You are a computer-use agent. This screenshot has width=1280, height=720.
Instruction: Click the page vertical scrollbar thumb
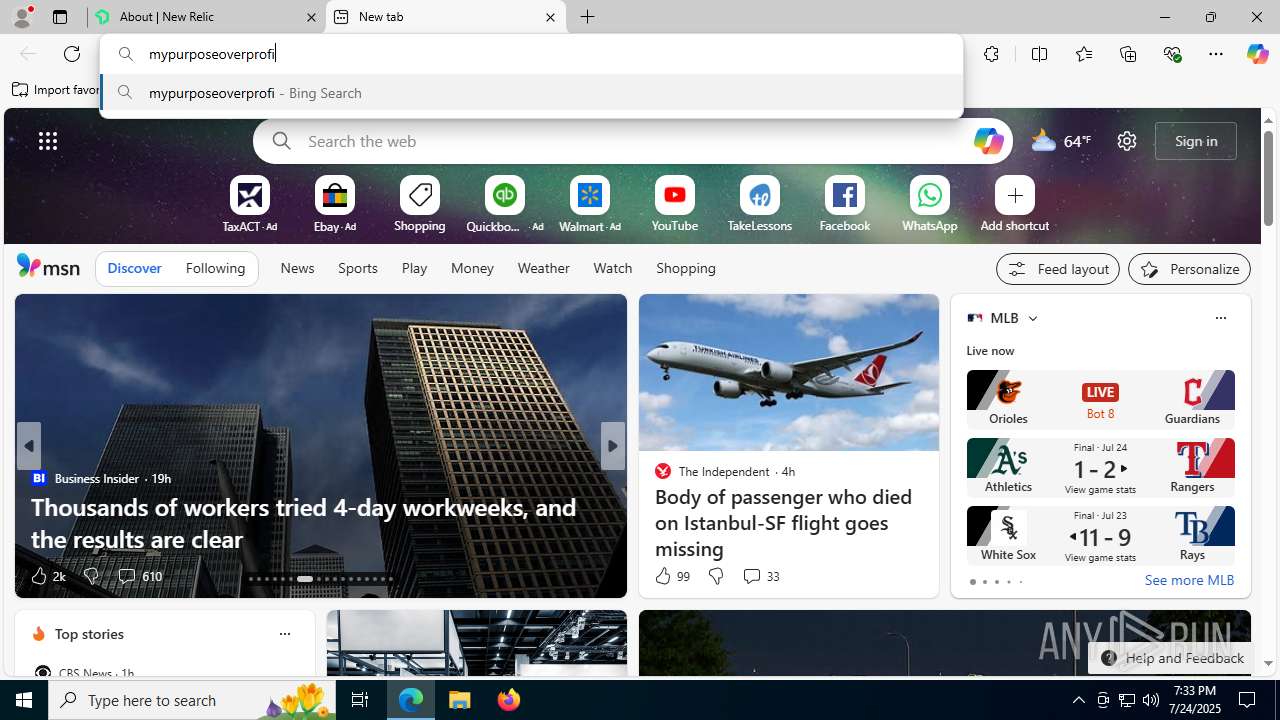(1268, 178)
